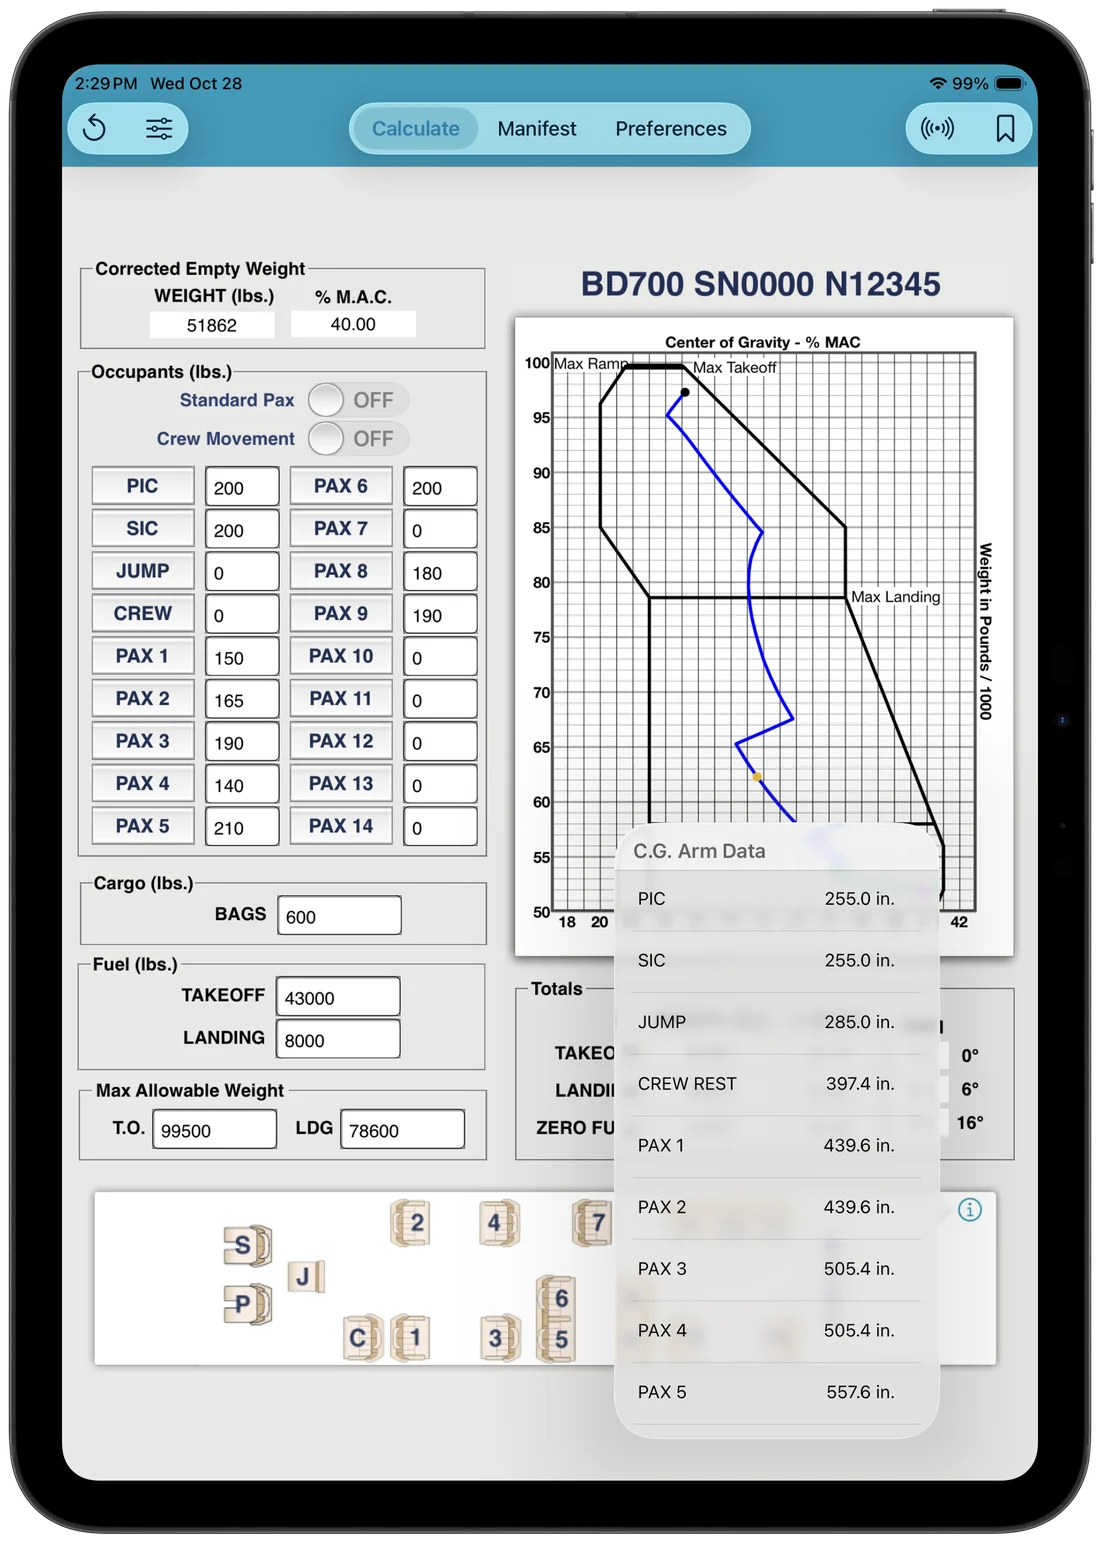Viewport: 1100px width, 1545px height.
Task: Edit the T.O. max allowable weight field
Action: pyautogui.click(x=214, y=1129)
